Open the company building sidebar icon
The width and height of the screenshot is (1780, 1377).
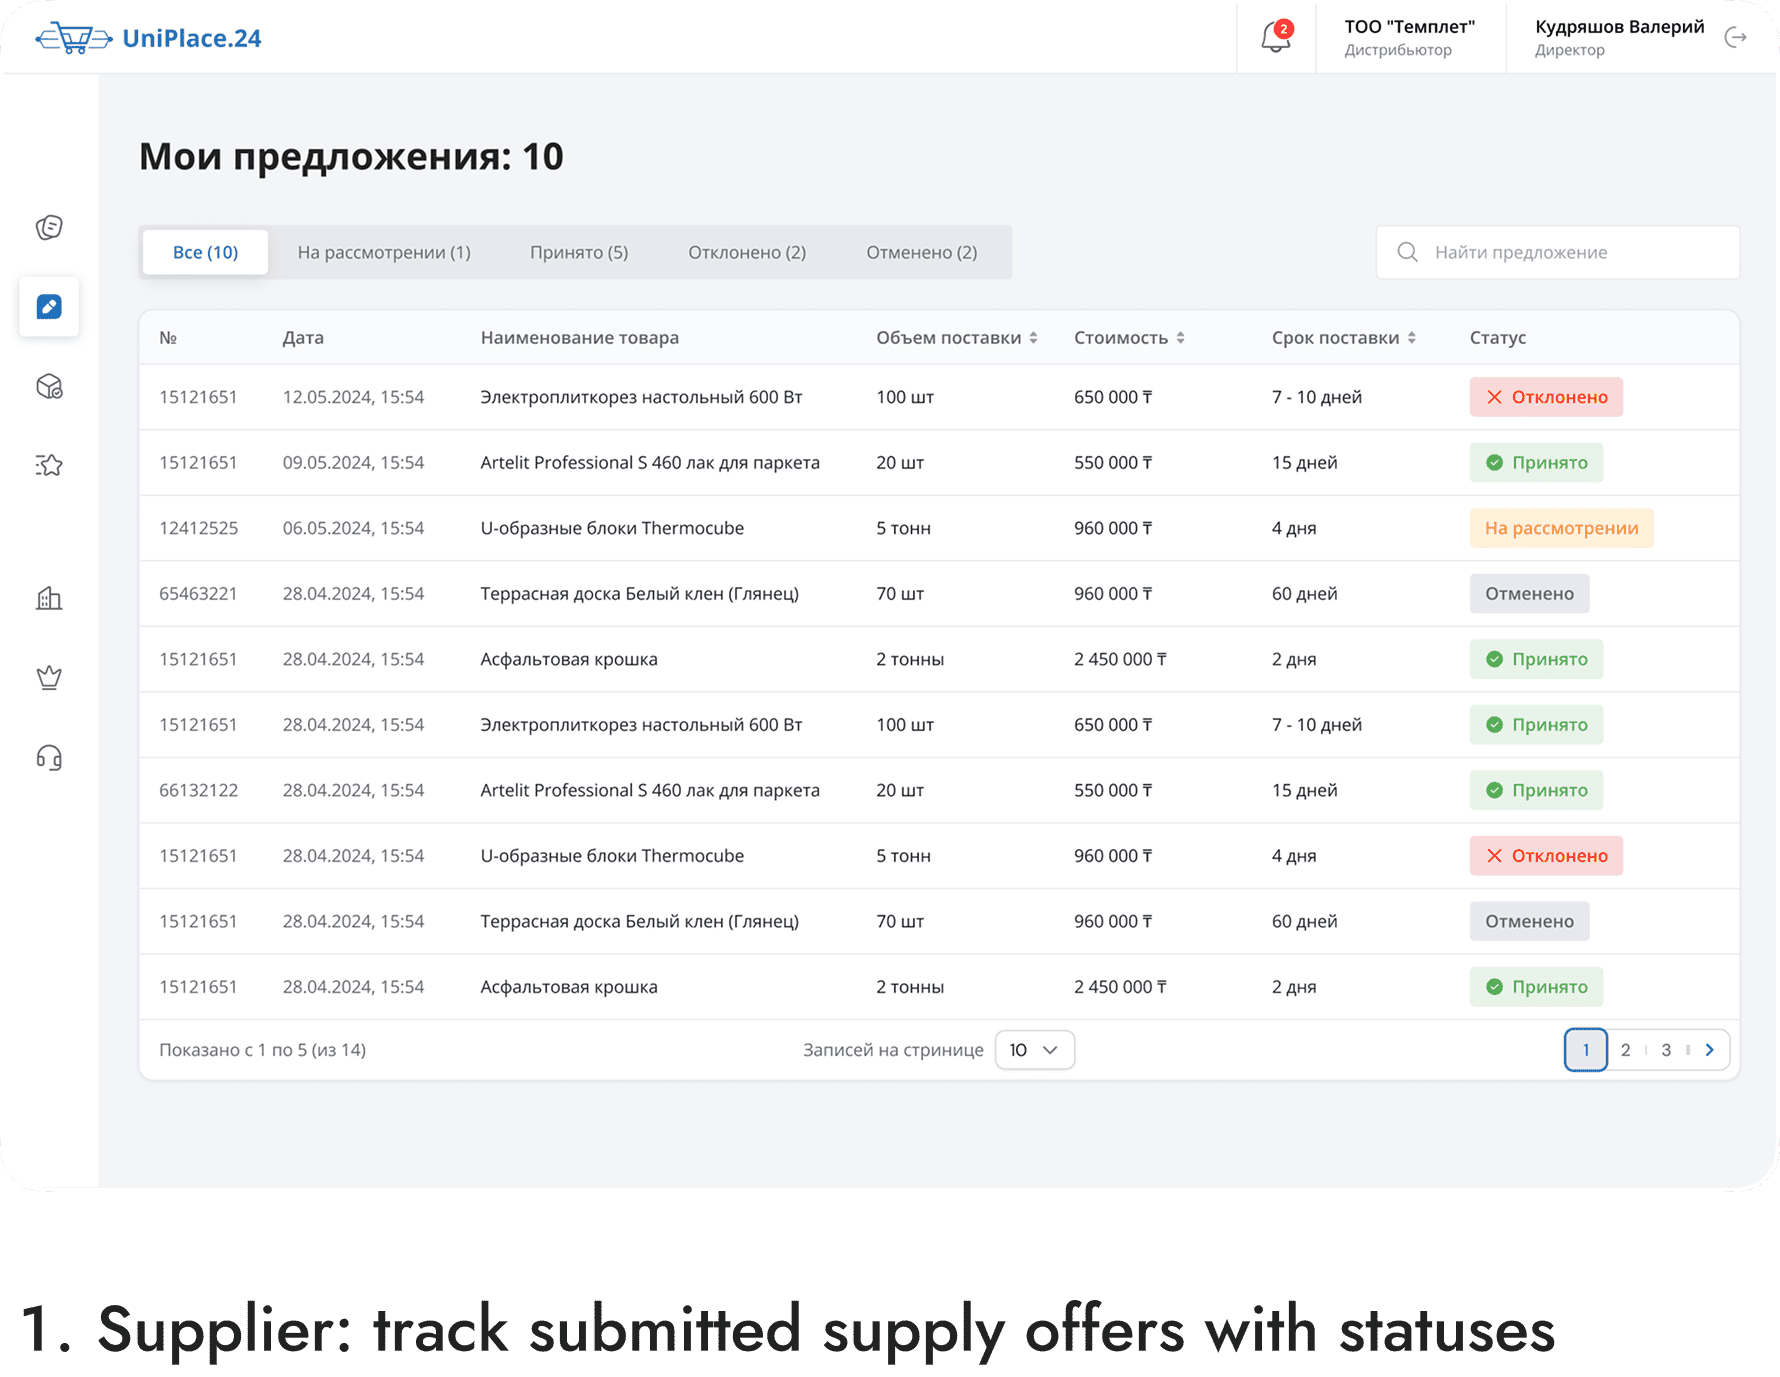tap(49, 598)
